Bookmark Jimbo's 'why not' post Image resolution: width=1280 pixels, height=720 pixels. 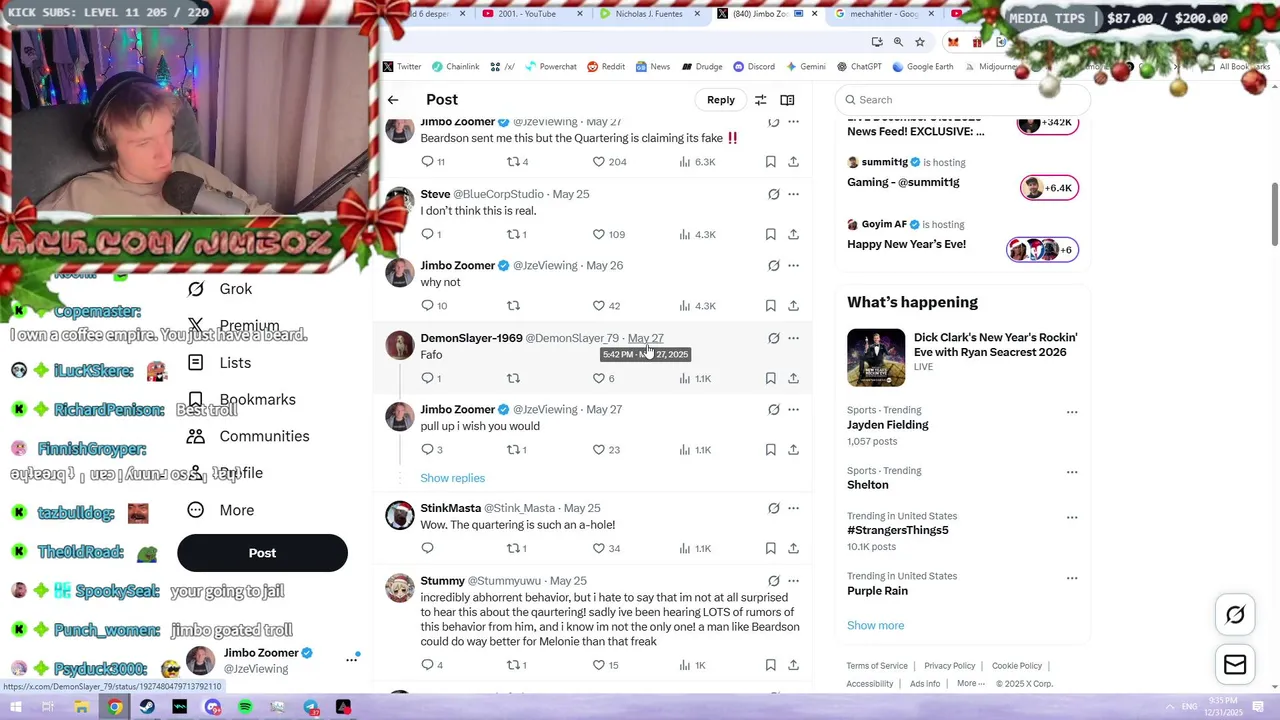tap(770, 306)
